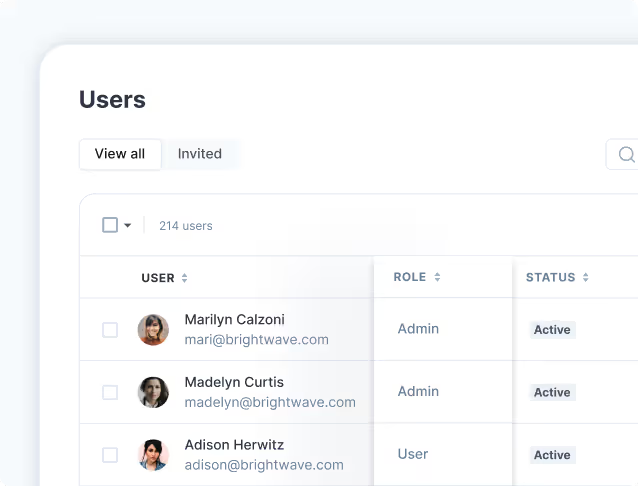Click Active status badge for Marilyn Calzoni

click(552, 330)
